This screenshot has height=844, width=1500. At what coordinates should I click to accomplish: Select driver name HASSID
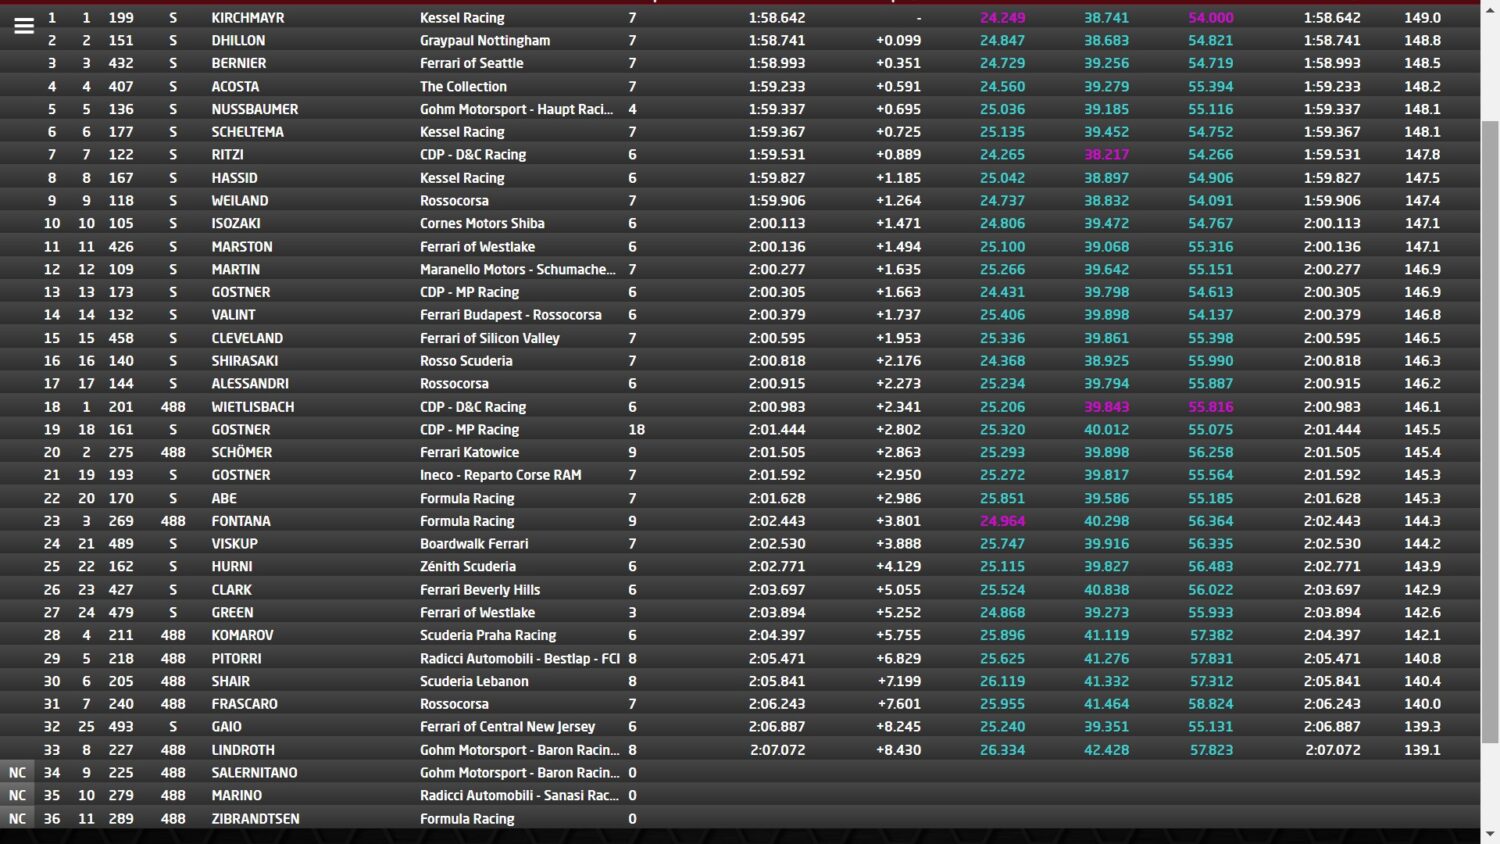click(x=234, y=178)
